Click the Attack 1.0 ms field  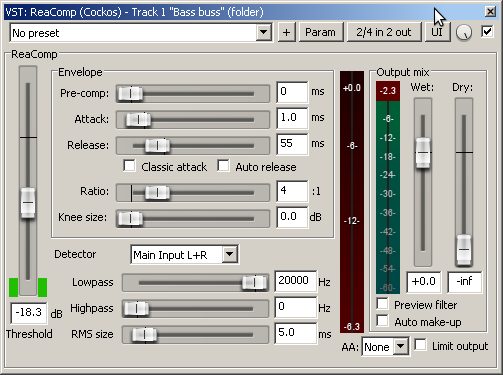click(292, 118)
